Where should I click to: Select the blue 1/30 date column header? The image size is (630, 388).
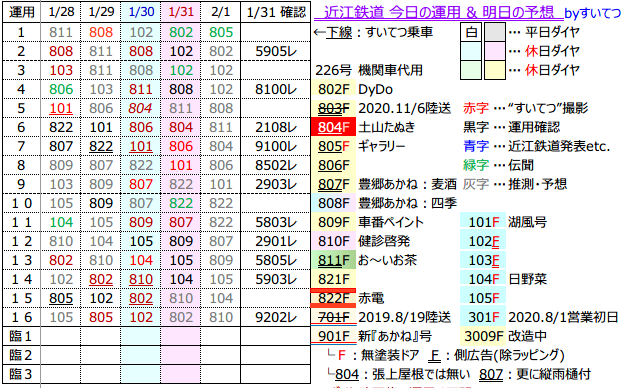[141, 12]
